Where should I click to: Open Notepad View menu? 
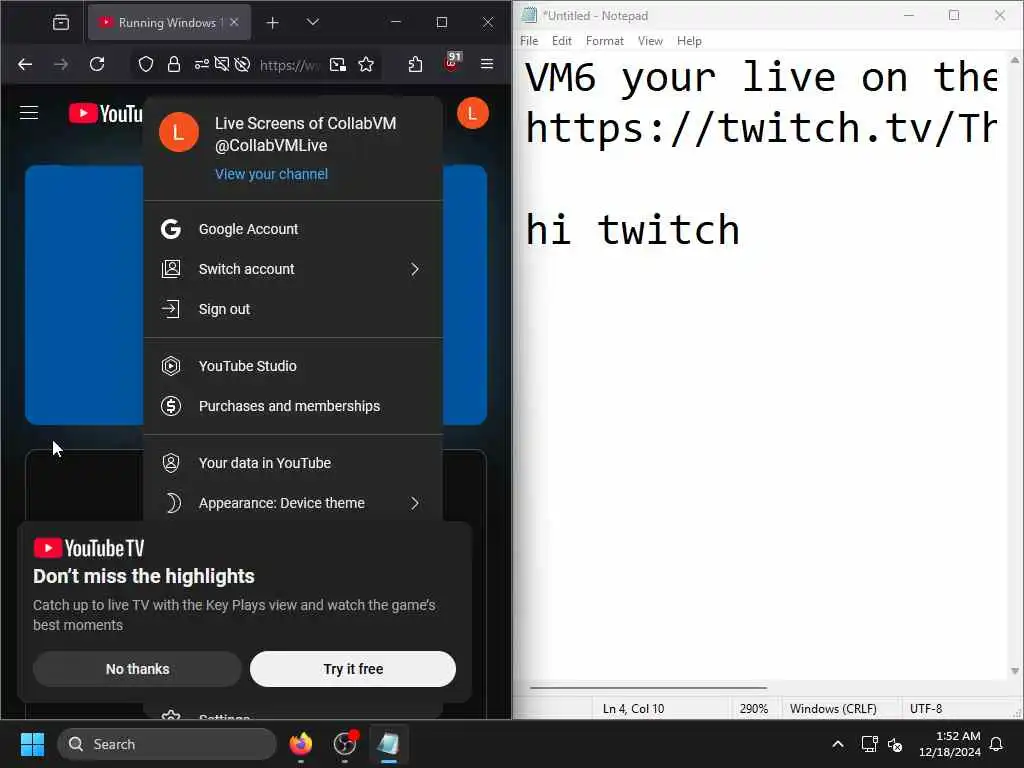(650, 40)
